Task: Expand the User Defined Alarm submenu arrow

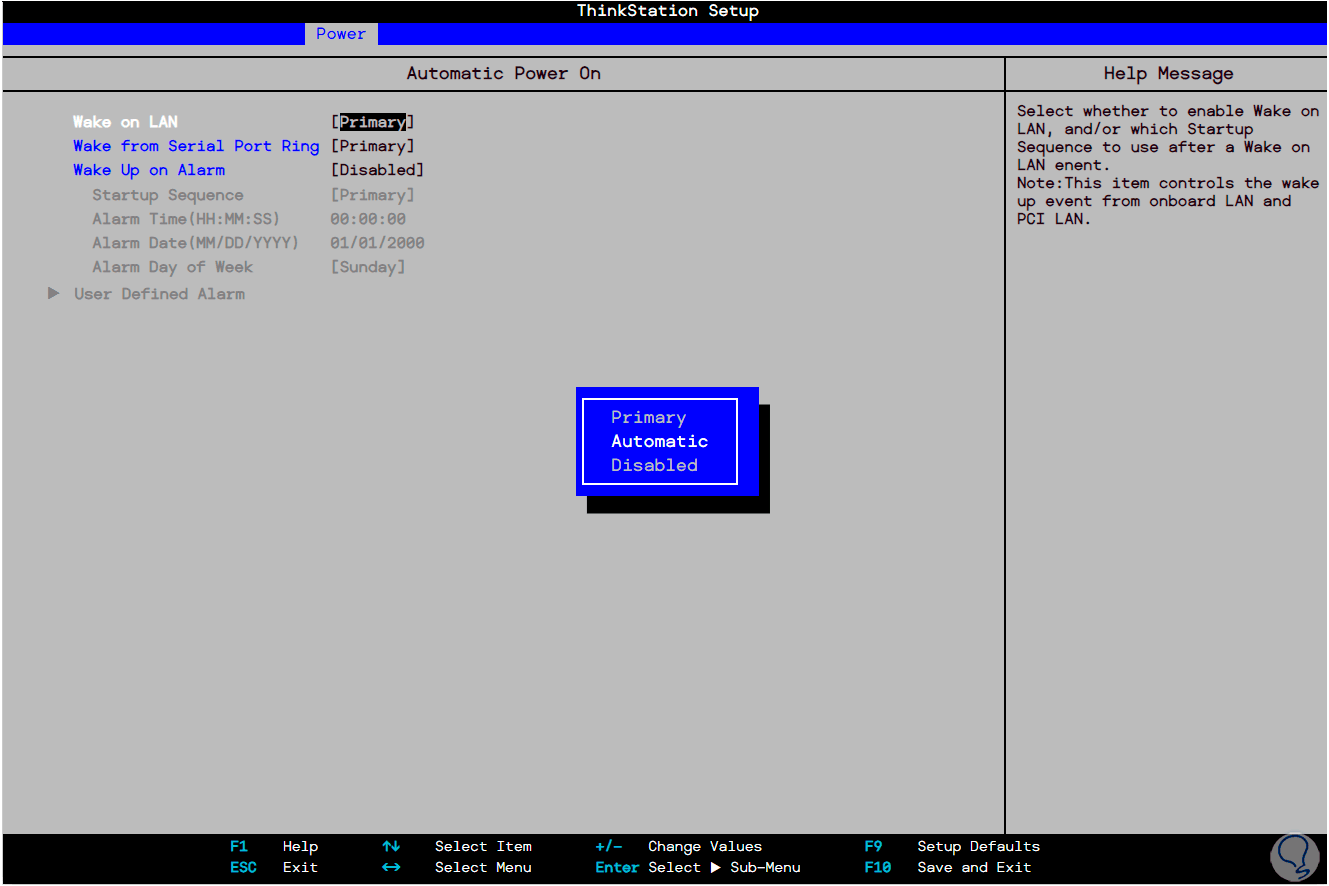Action: click(54, 294)
